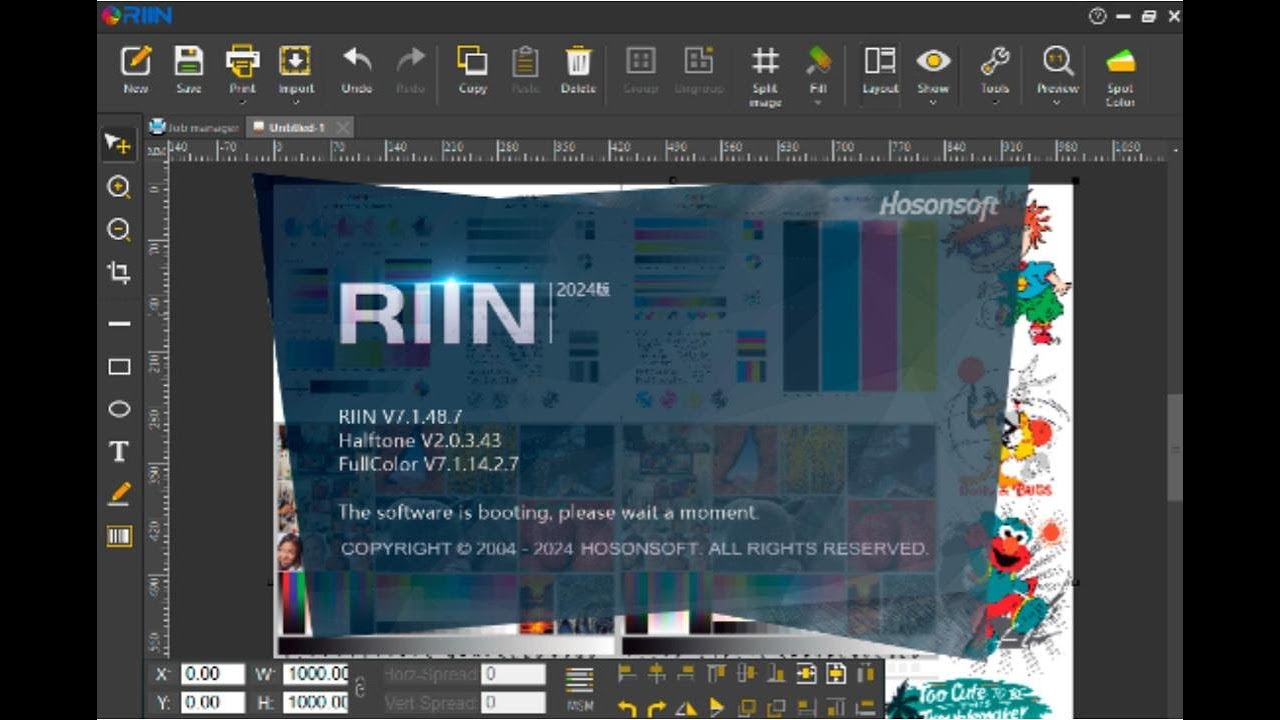This screenshot has width=1280, height=720.
Task: Open the help question mark icon
Action: (1098, 16)
